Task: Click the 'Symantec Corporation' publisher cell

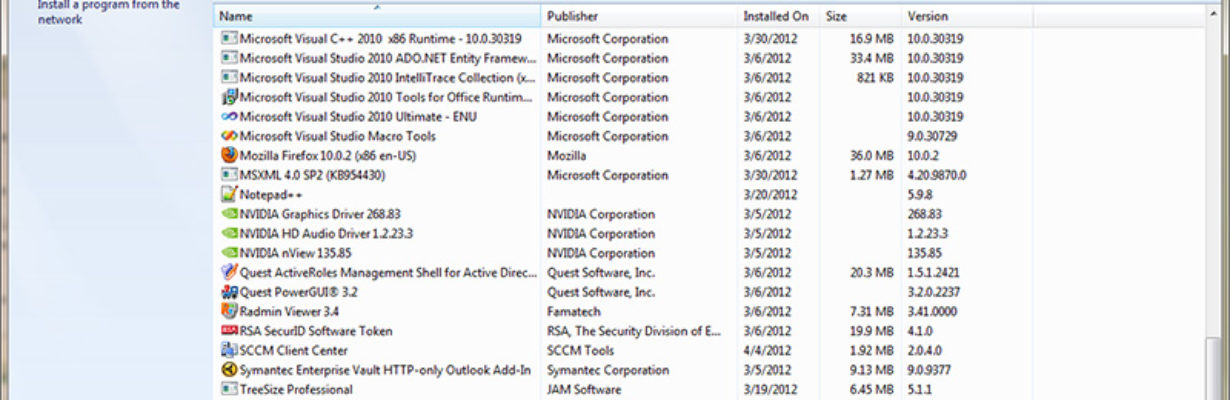Action: click(606, 370)
